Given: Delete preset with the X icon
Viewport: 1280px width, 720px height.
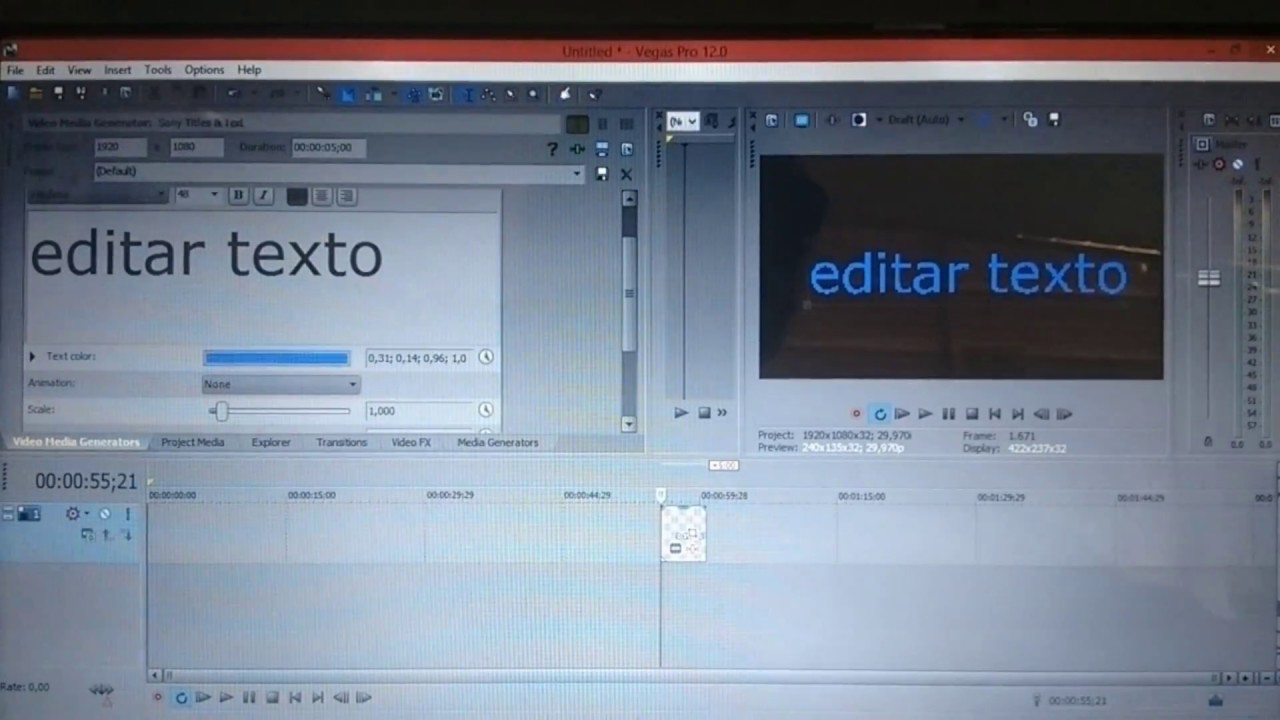Looking at the screenshot, I should coord(627,174).
